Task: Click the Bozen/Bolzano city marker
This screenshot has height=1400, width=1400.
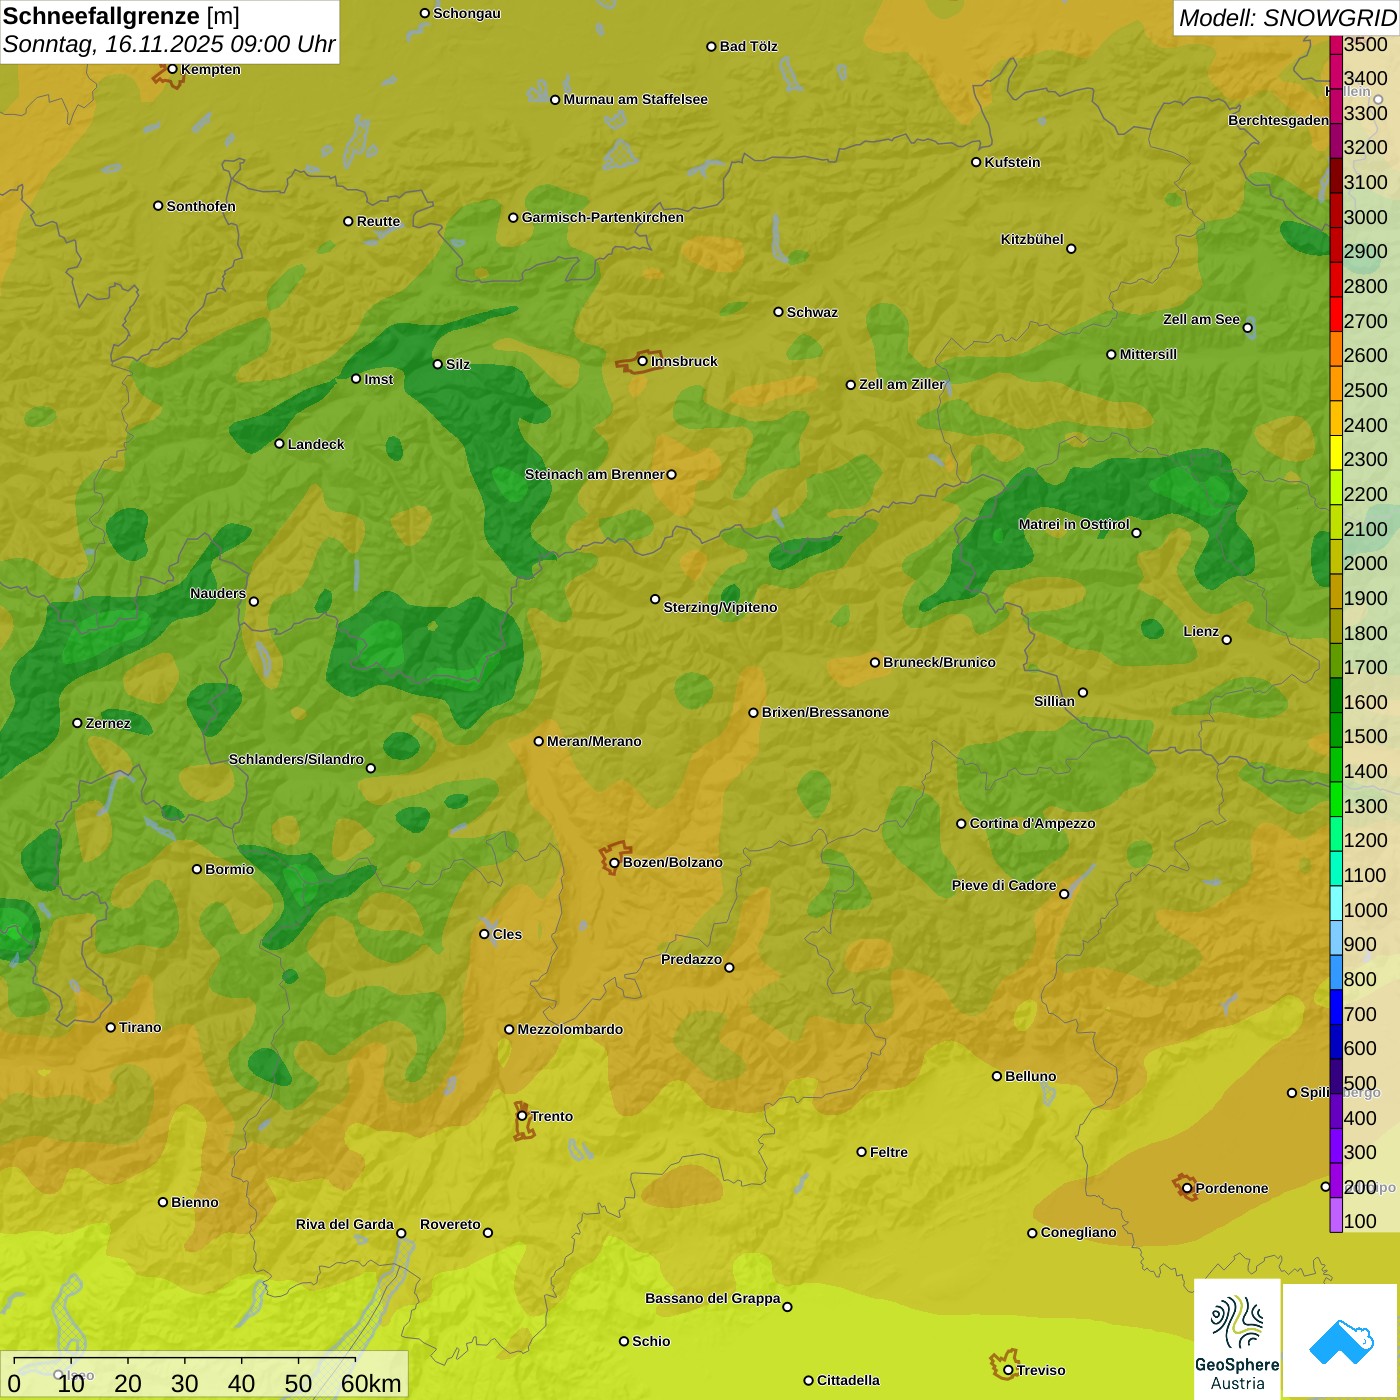Action: tap(614, 862)
